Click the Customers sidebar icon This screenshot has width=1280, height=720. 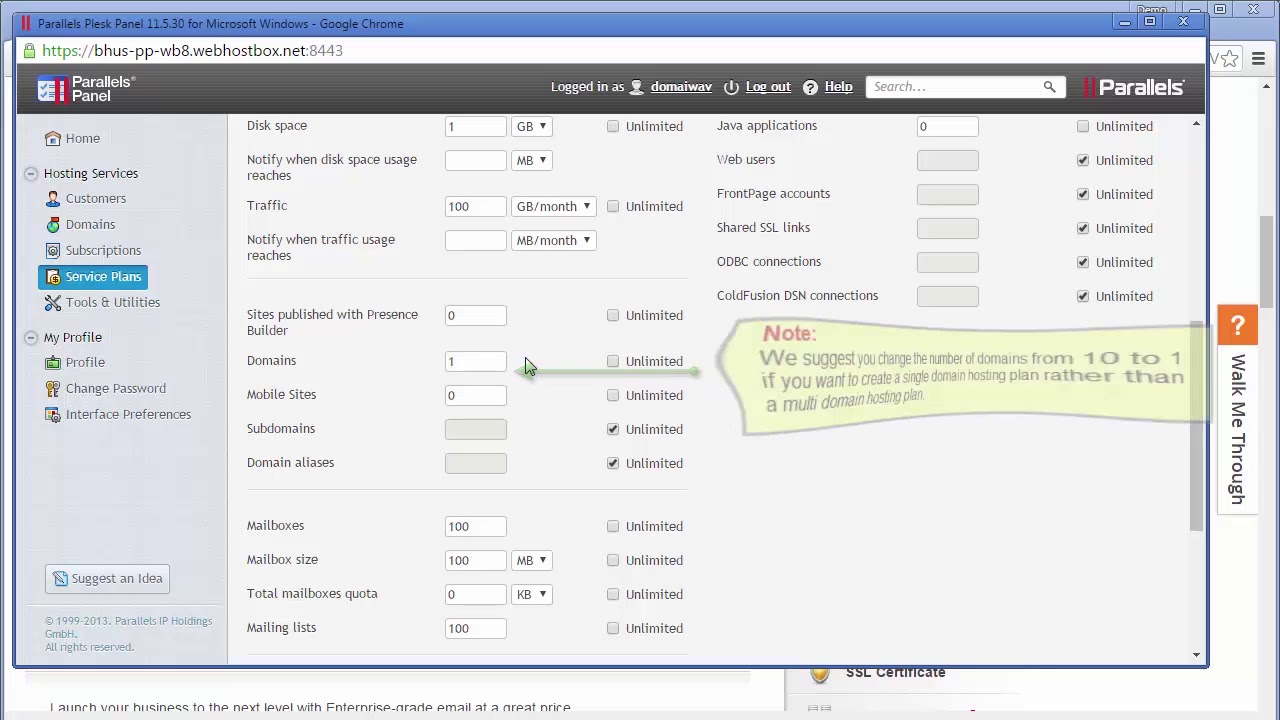pyautogui.click(x=53, y=198)
